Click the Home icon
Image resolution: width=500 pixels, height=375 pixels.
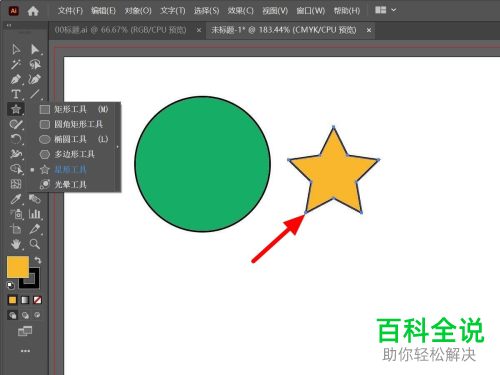pos(33,11)
